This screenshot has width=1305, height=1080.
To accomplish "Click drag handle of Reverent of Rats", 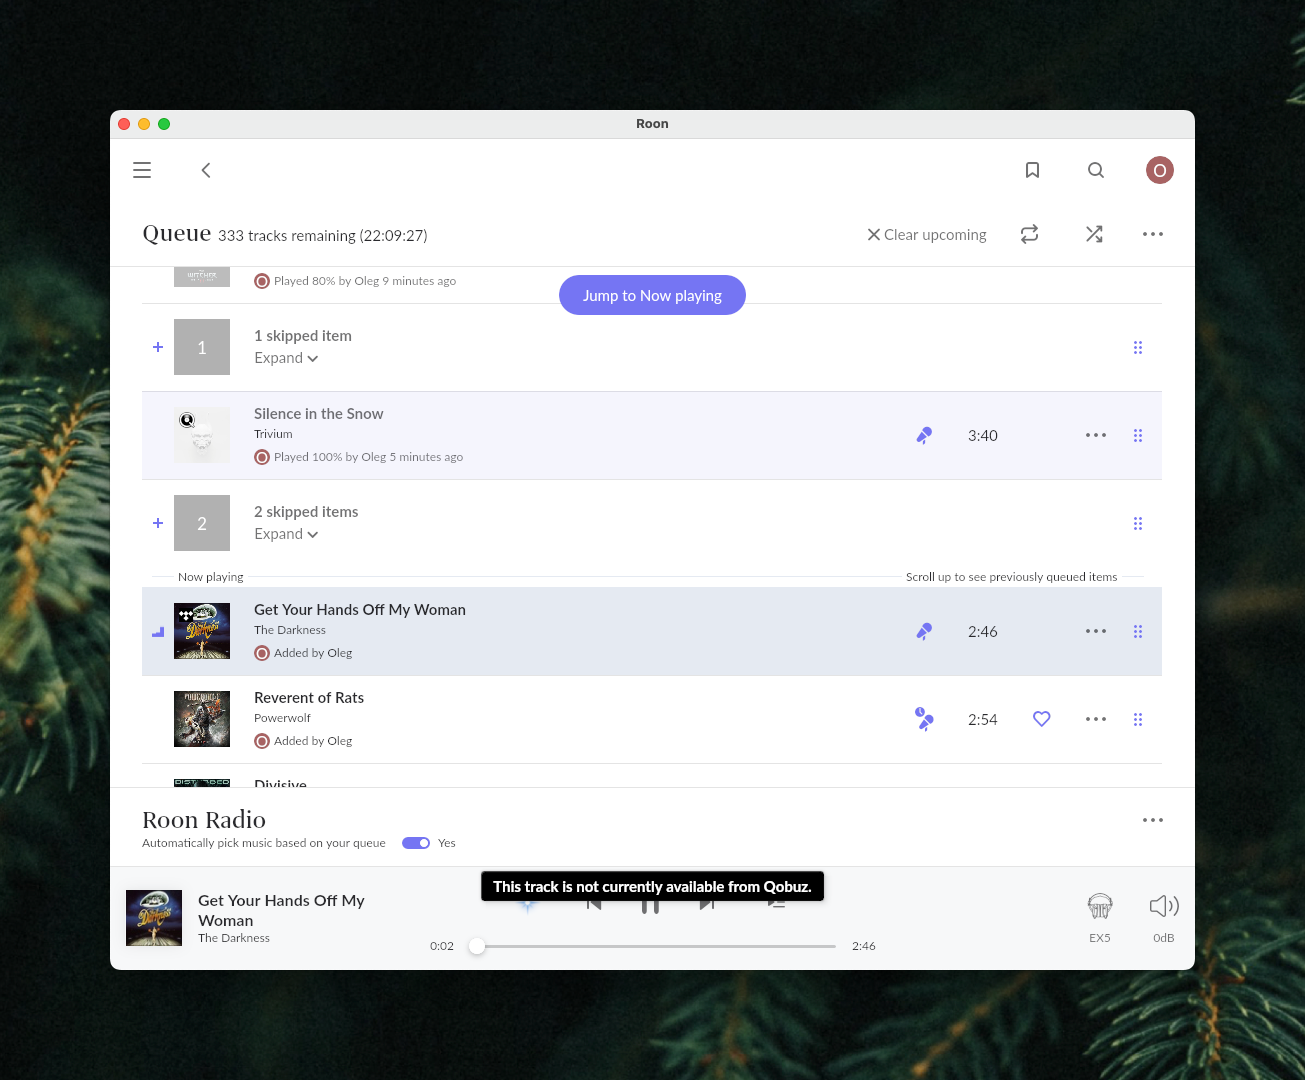I will coord(1138,720).
